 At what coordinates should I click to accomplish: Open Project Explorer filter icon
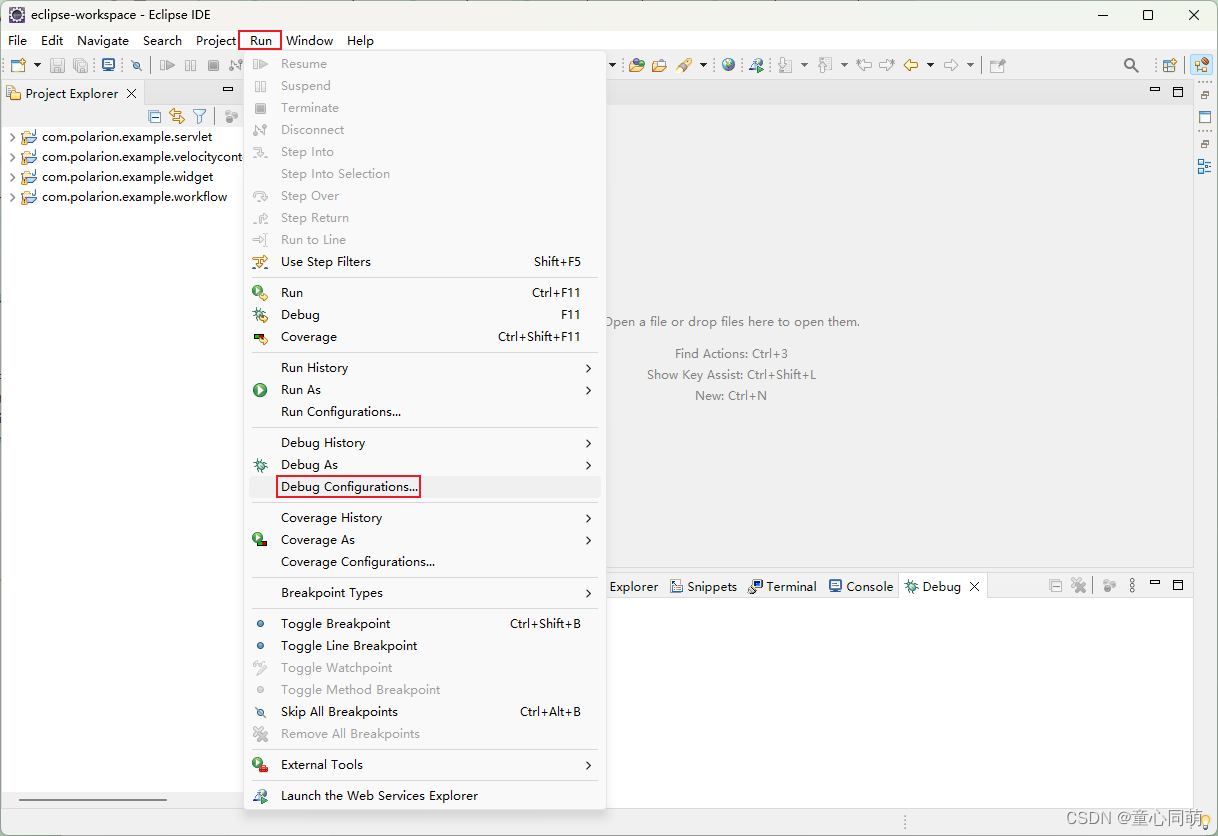click(x=200, y=116)
